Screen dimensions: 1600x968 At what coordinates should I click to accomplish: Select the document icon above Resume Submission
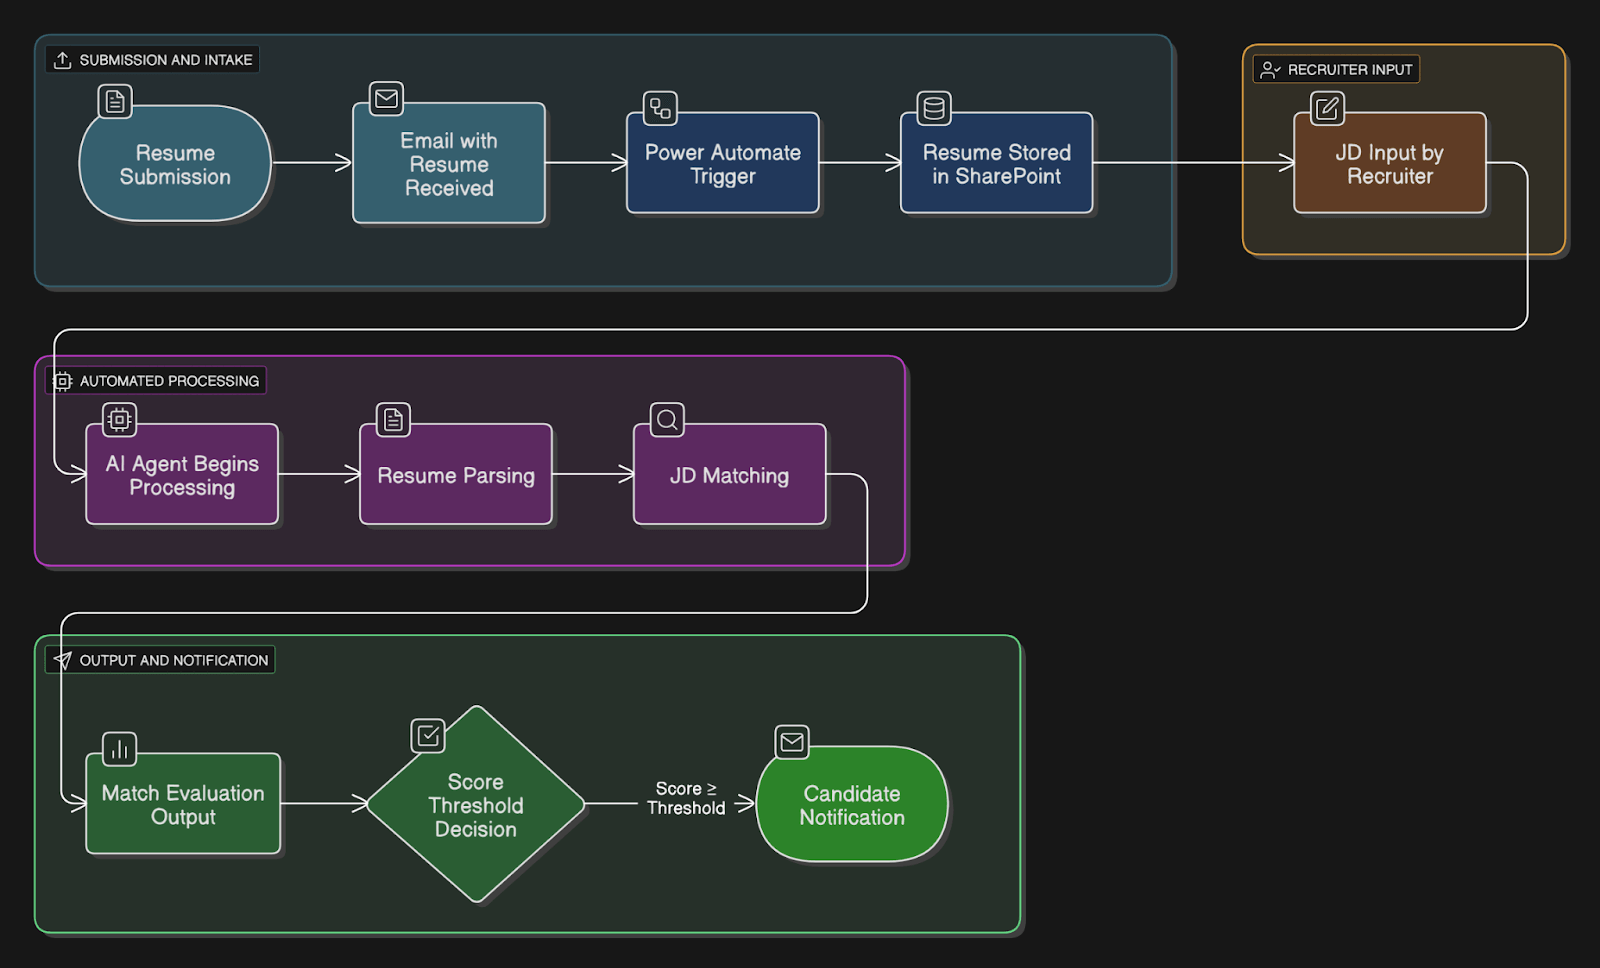114,100
